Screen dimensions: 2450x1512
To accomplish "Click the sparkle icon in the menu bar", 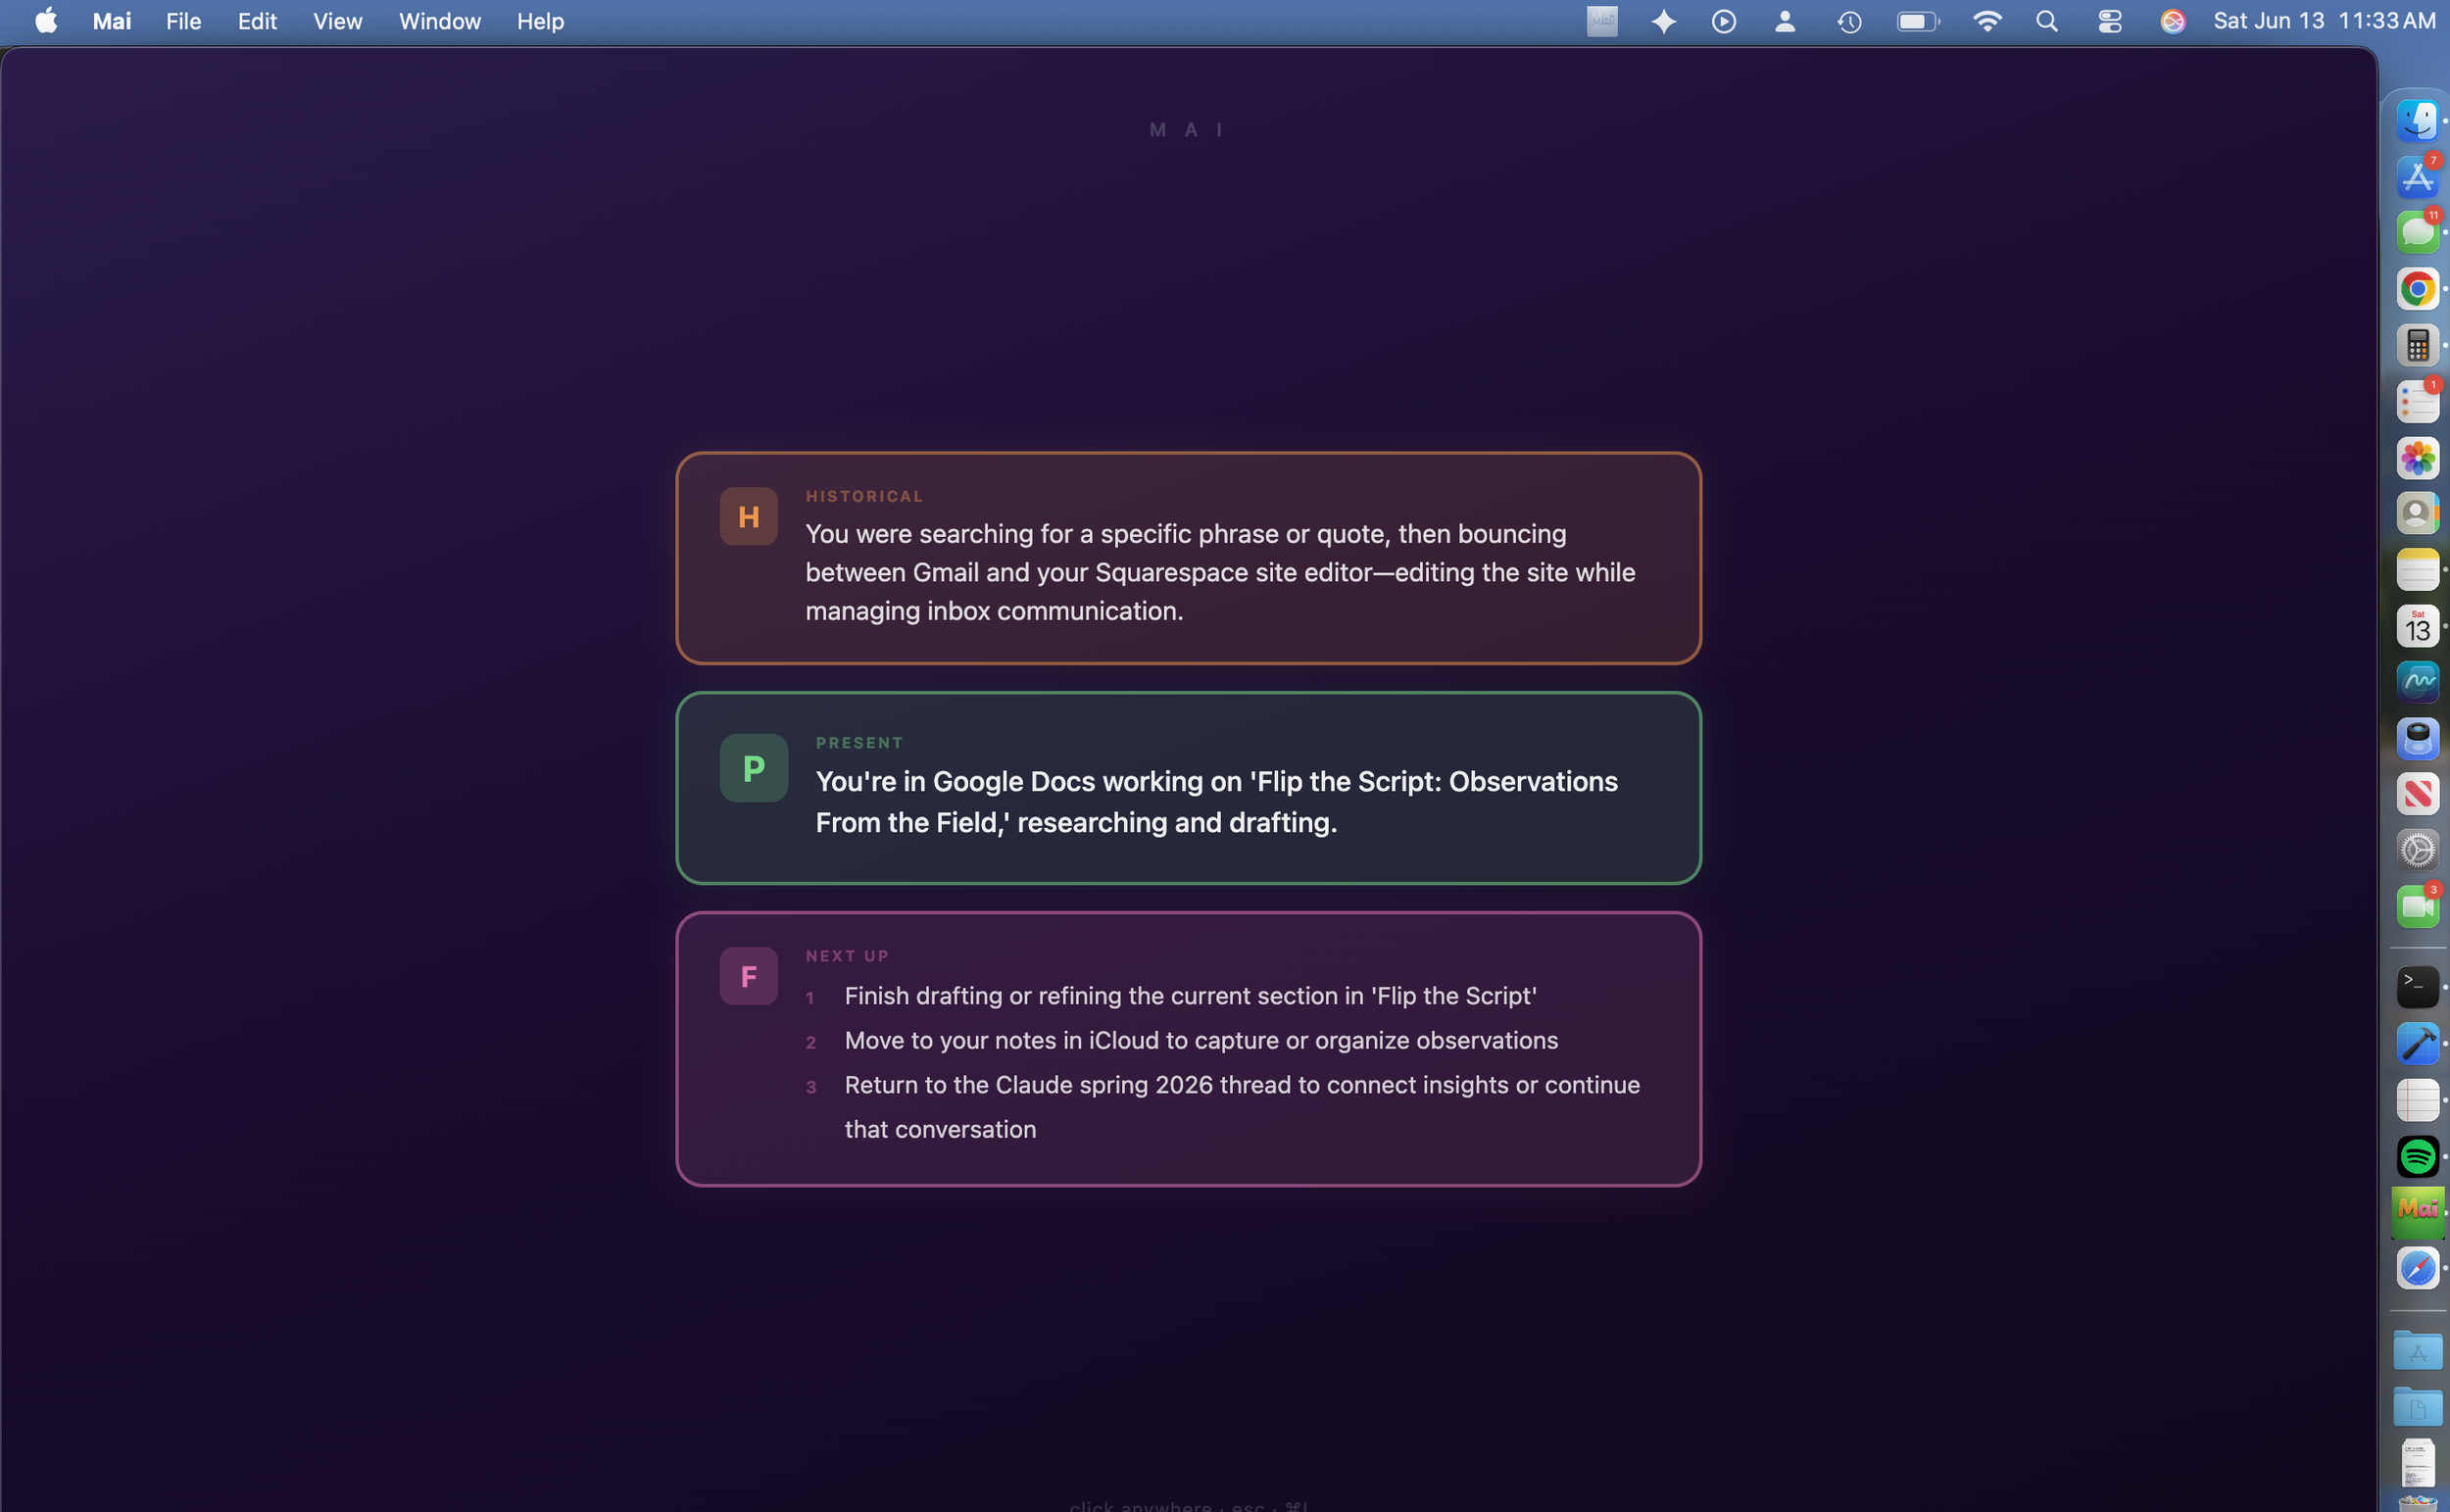I will [1663, 21].
